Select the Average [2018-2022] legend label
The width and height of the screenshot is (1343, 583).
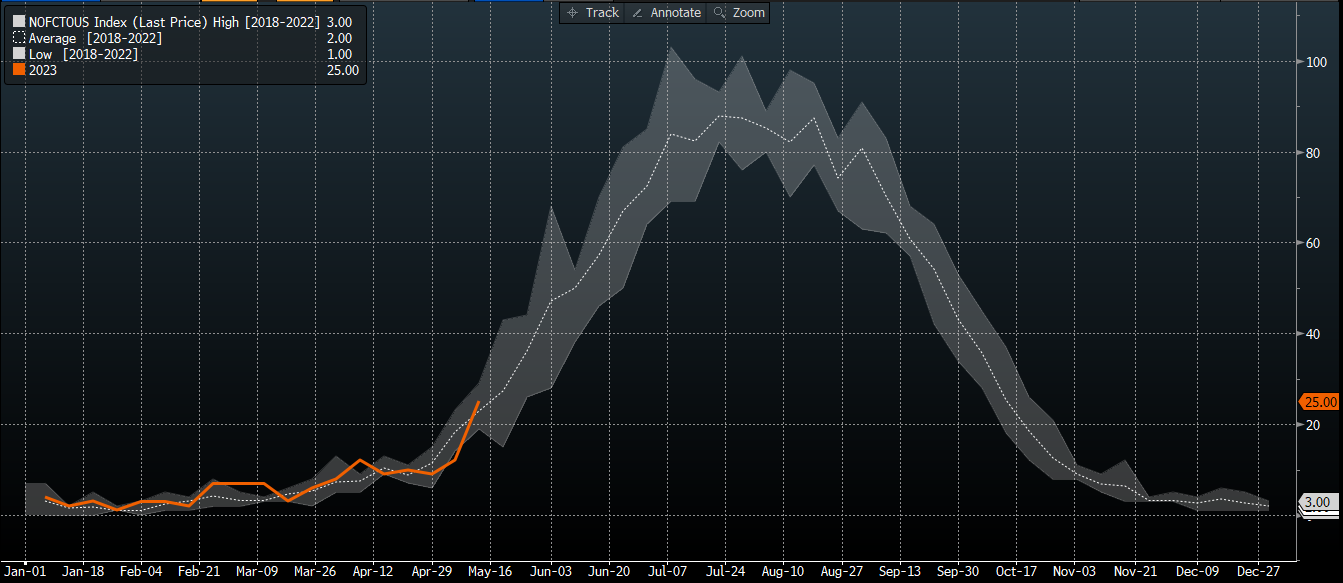96,37
